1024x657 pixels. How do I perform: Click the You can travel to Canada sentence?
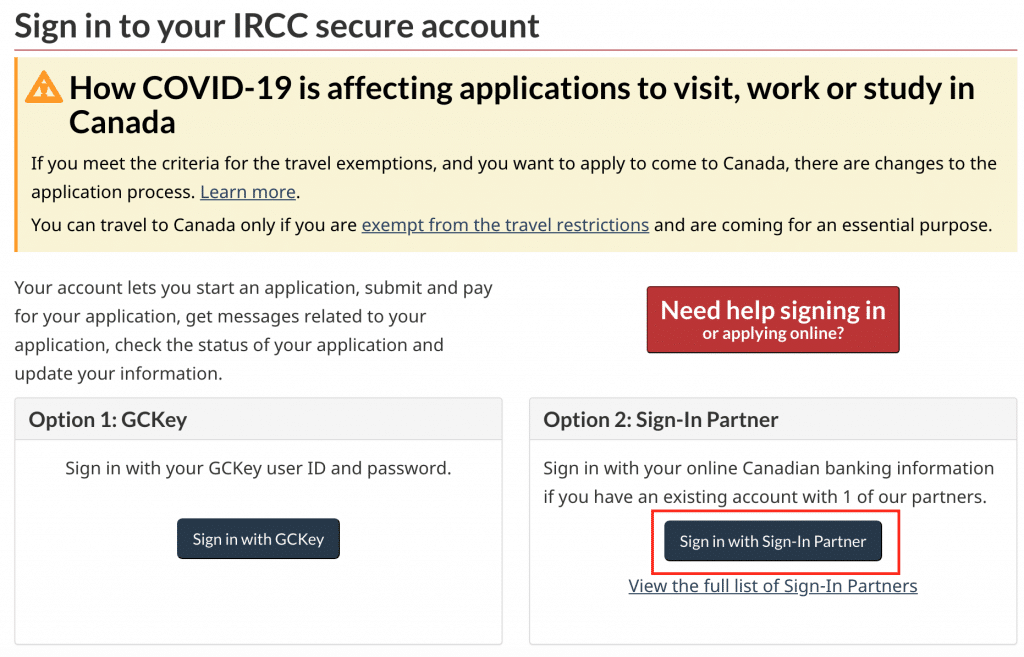[x=511, y=225]
